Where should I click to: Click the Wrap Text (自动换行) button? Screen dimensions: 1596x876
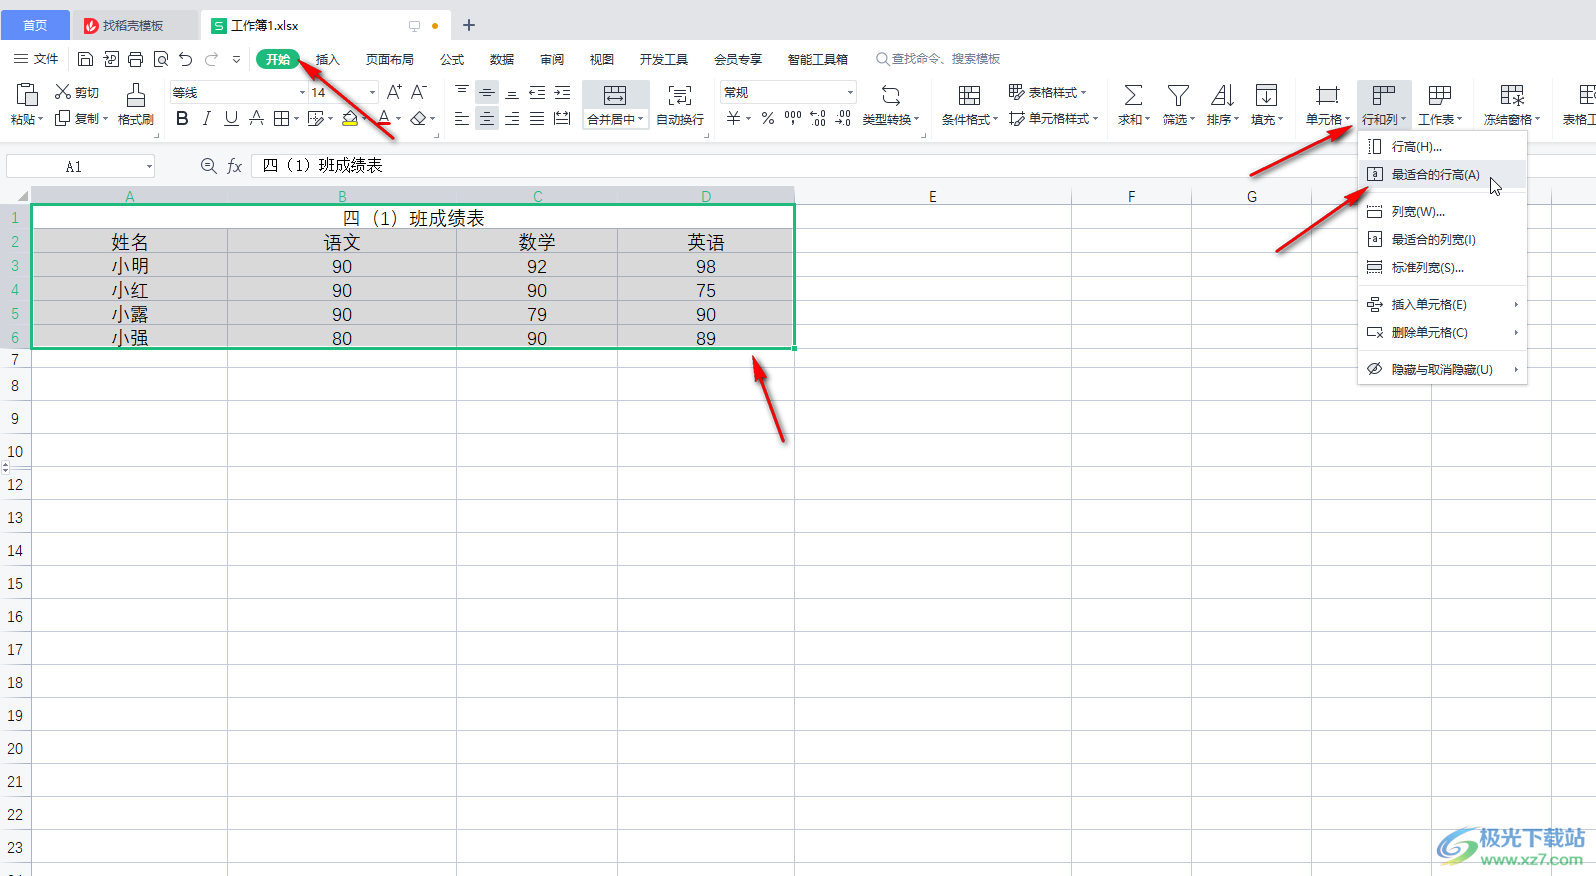pyautogui.click(x=680, y=104)
